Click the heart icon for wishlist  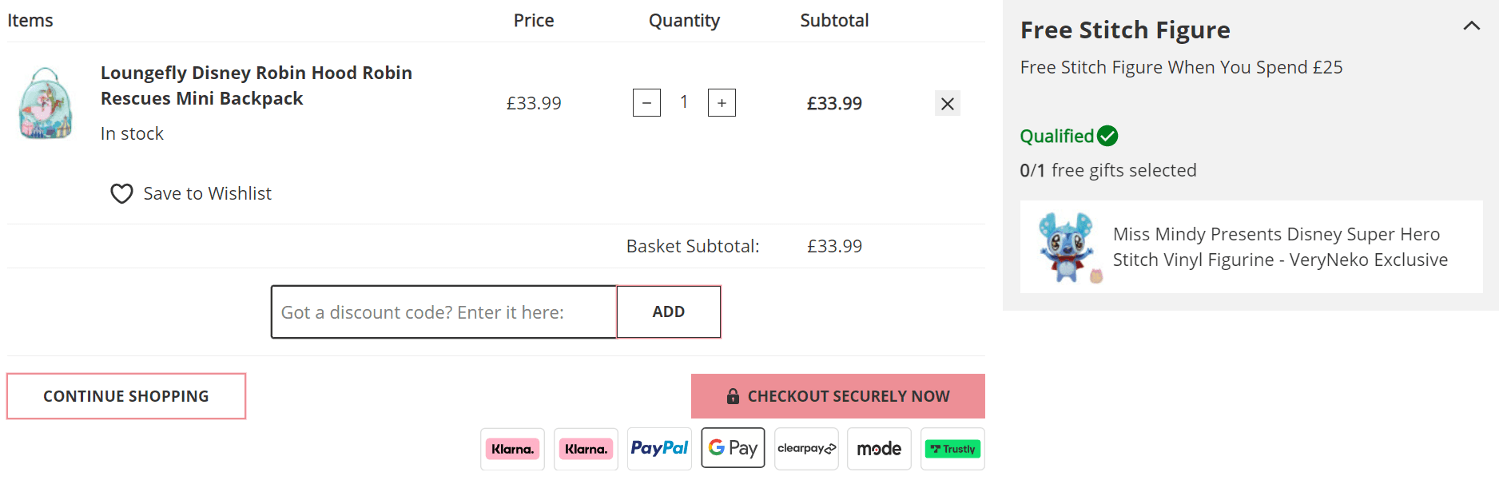121,194
